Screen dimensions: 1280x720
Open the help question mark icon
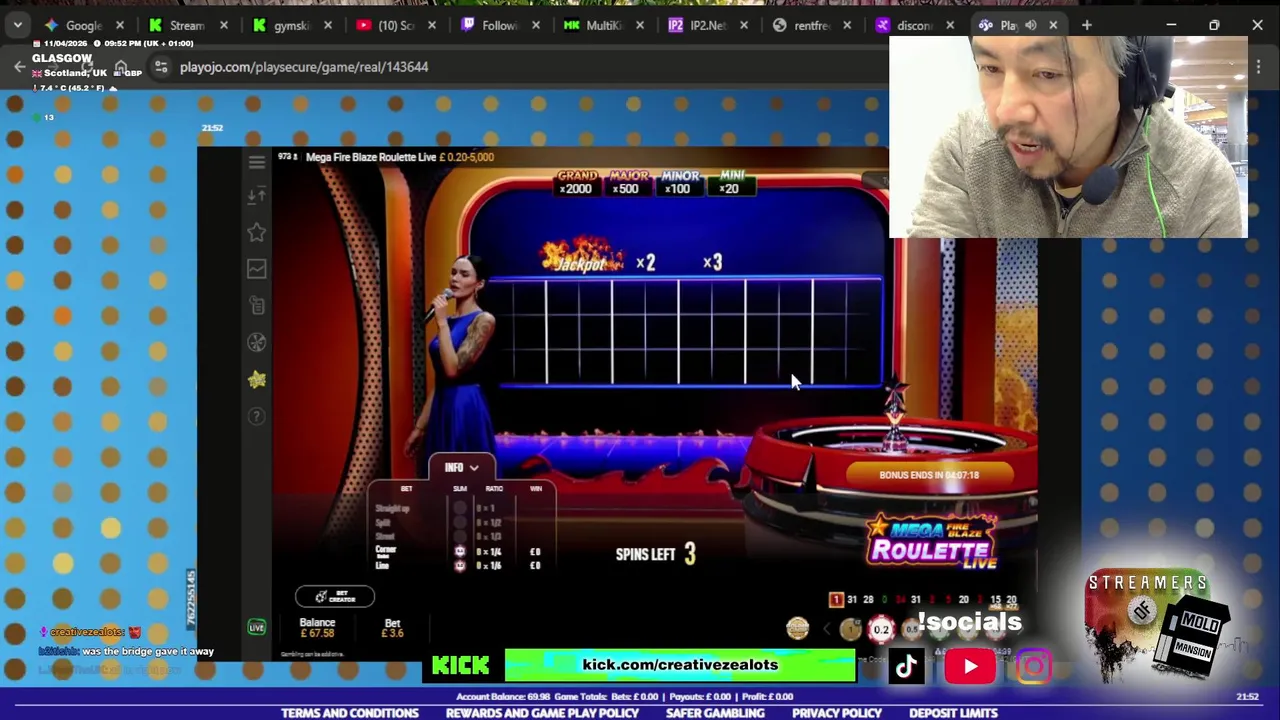pyautogui.click(x=257, y=416)
